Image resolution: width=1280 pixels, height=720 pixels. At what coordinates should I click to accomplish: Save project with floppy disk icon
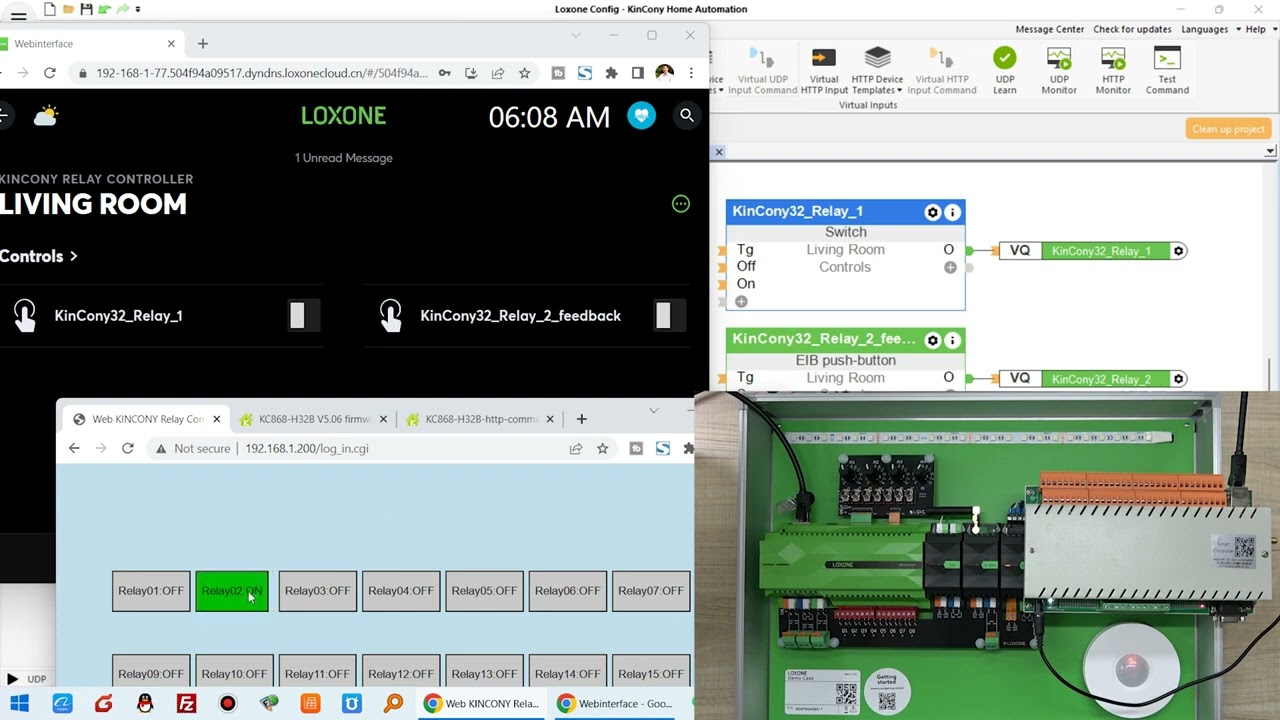click(x=87, y=9)
